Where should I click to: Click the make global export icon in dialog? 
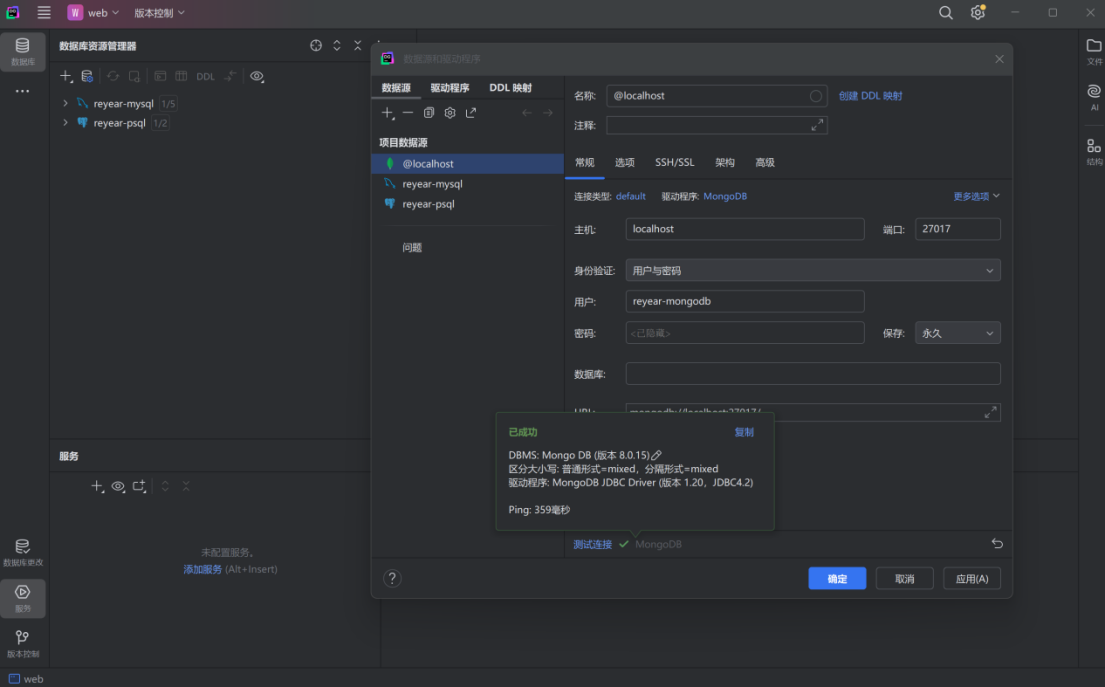point(471,113)
